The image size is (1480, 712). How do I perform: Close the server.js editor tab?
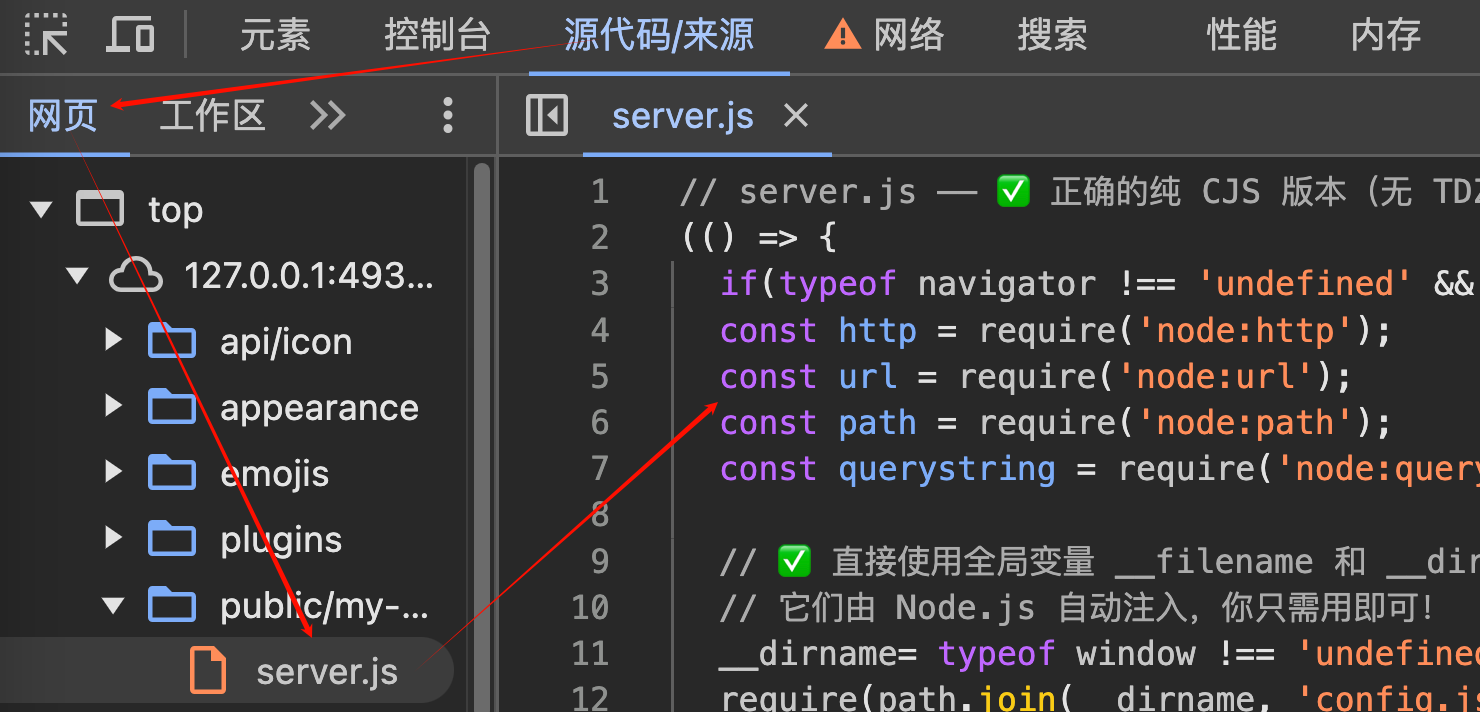(x=796, y=116)
